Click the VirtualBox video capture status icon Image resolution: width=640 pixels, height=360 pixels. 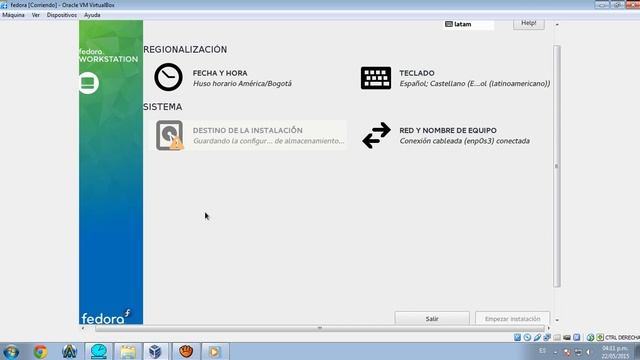coord(567,337)
